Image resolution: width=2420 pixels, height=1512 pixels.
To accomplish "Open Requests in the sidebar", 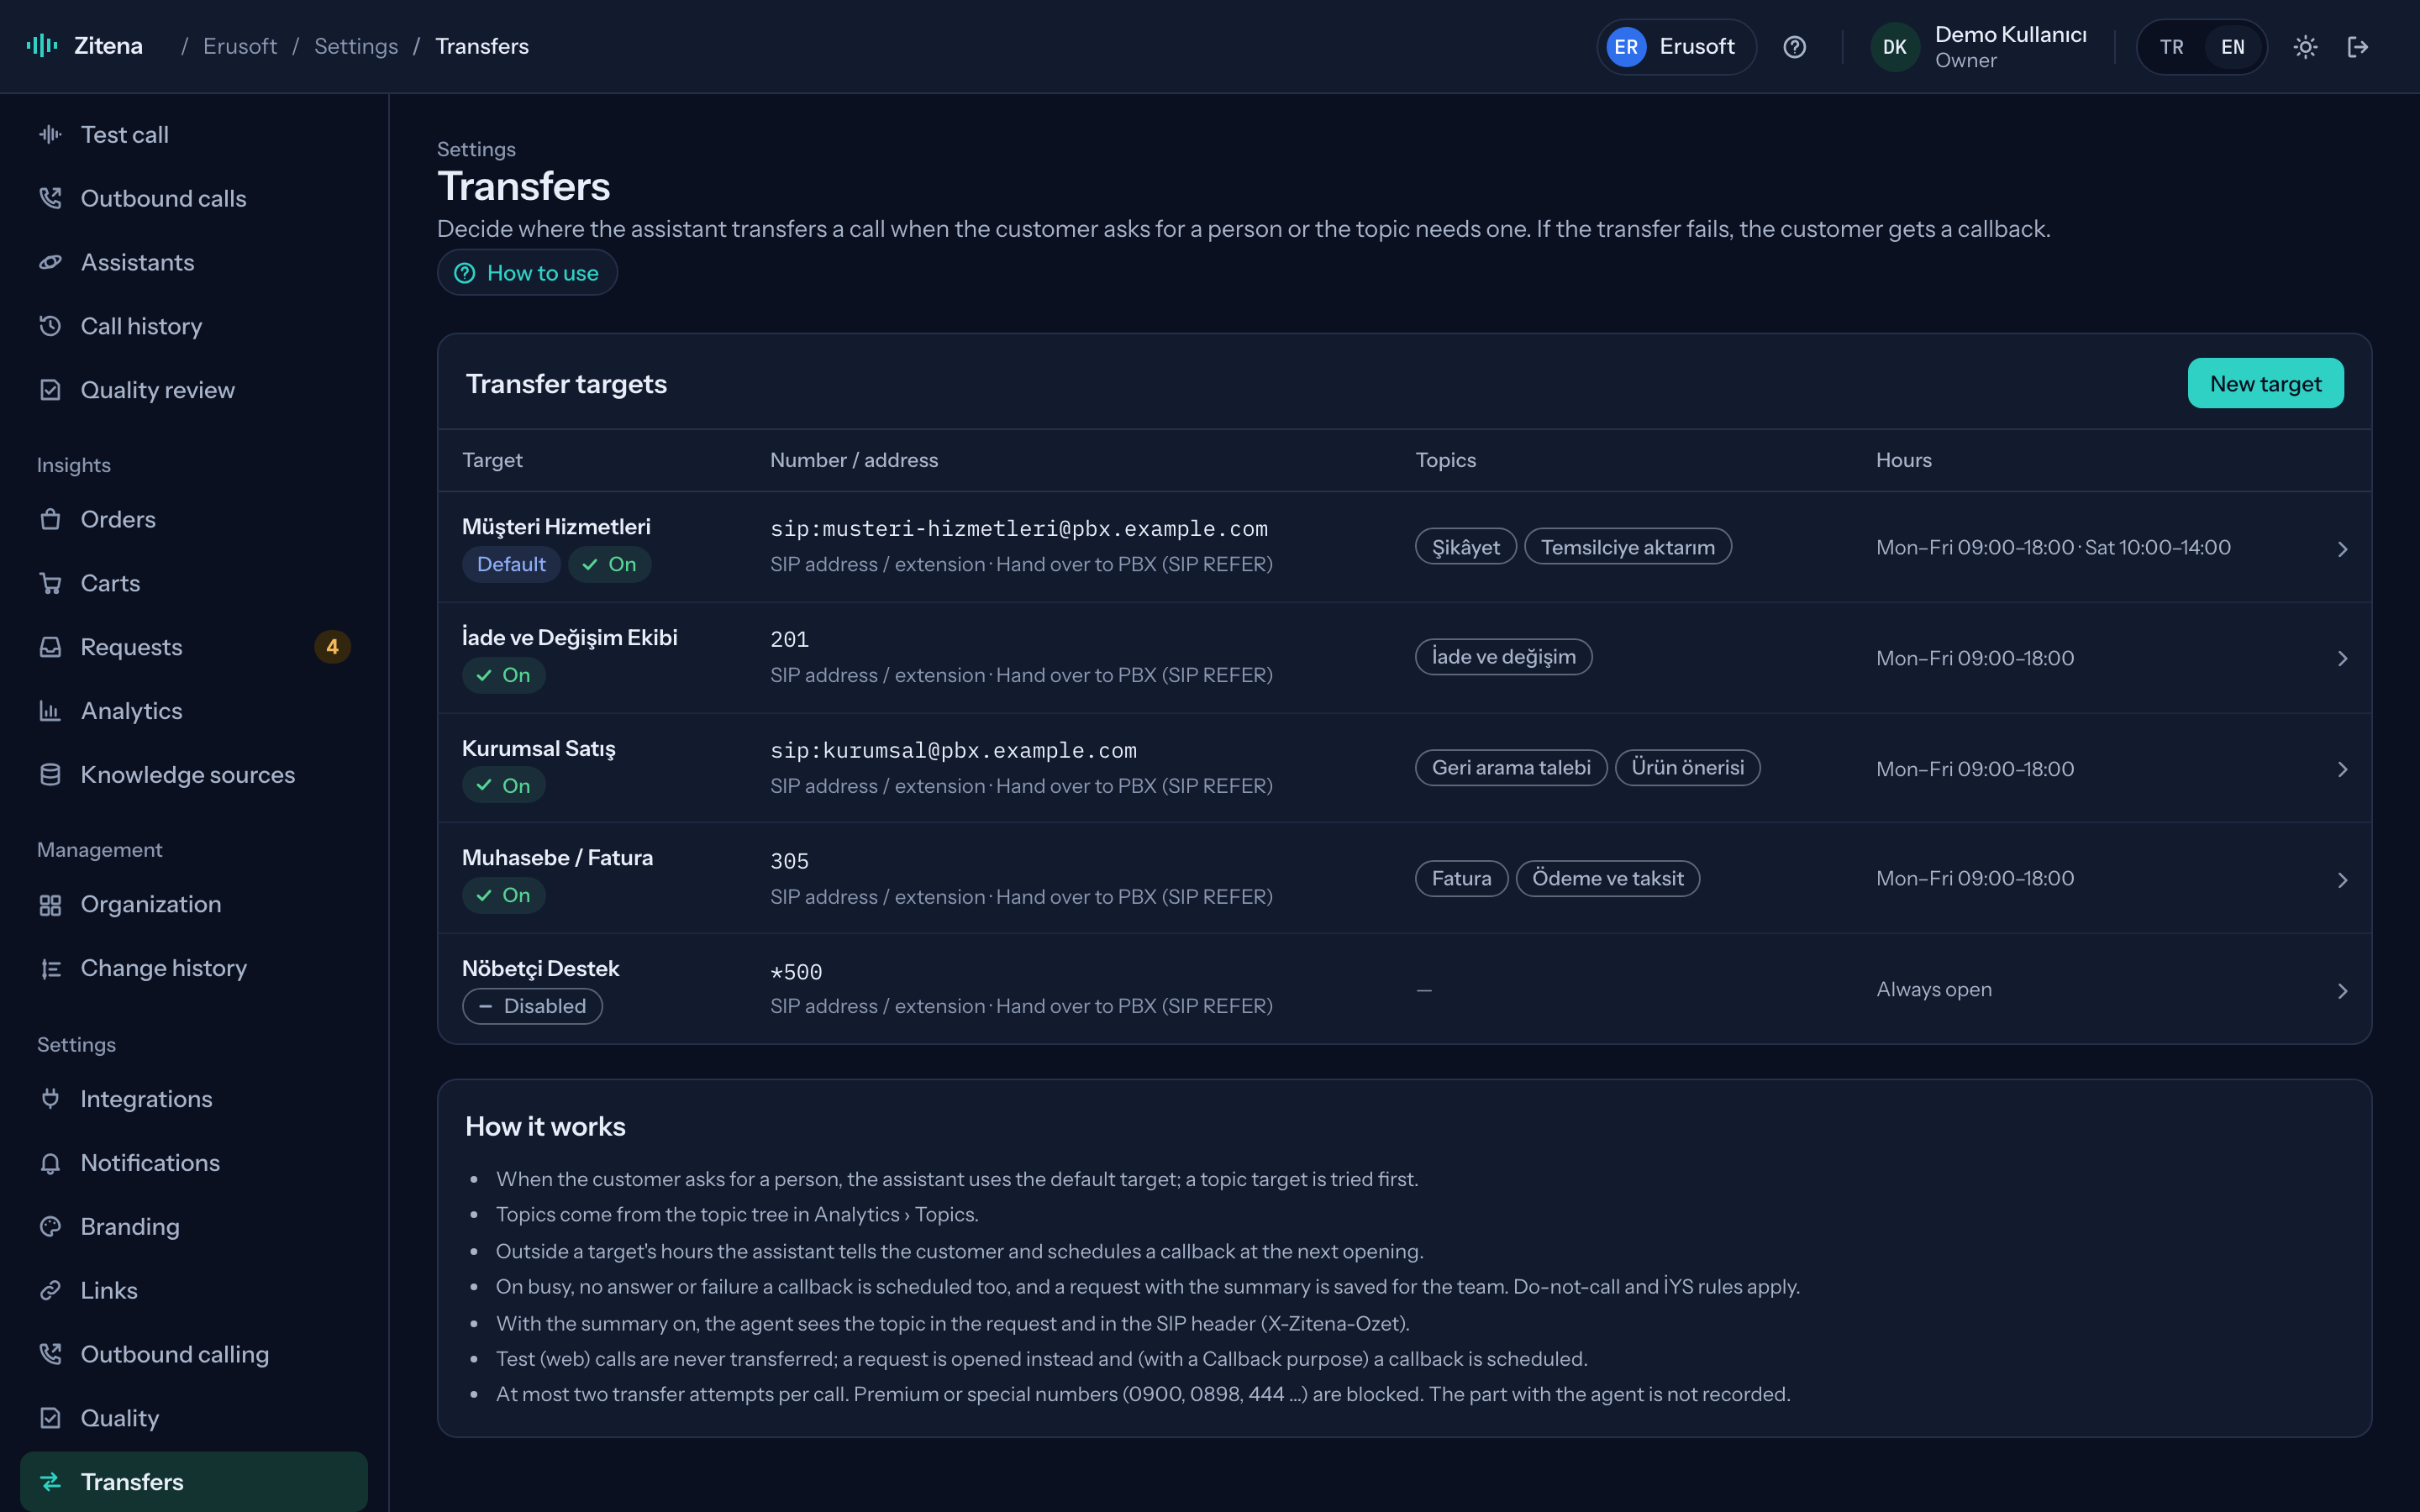I will 194,647.
